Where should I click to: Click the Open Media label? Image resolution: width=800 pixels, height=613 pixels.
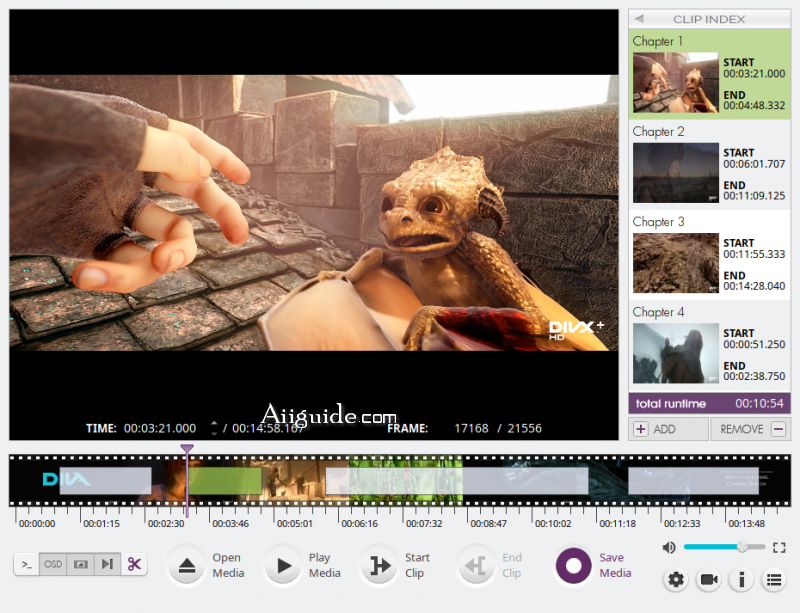coord(228,565)
